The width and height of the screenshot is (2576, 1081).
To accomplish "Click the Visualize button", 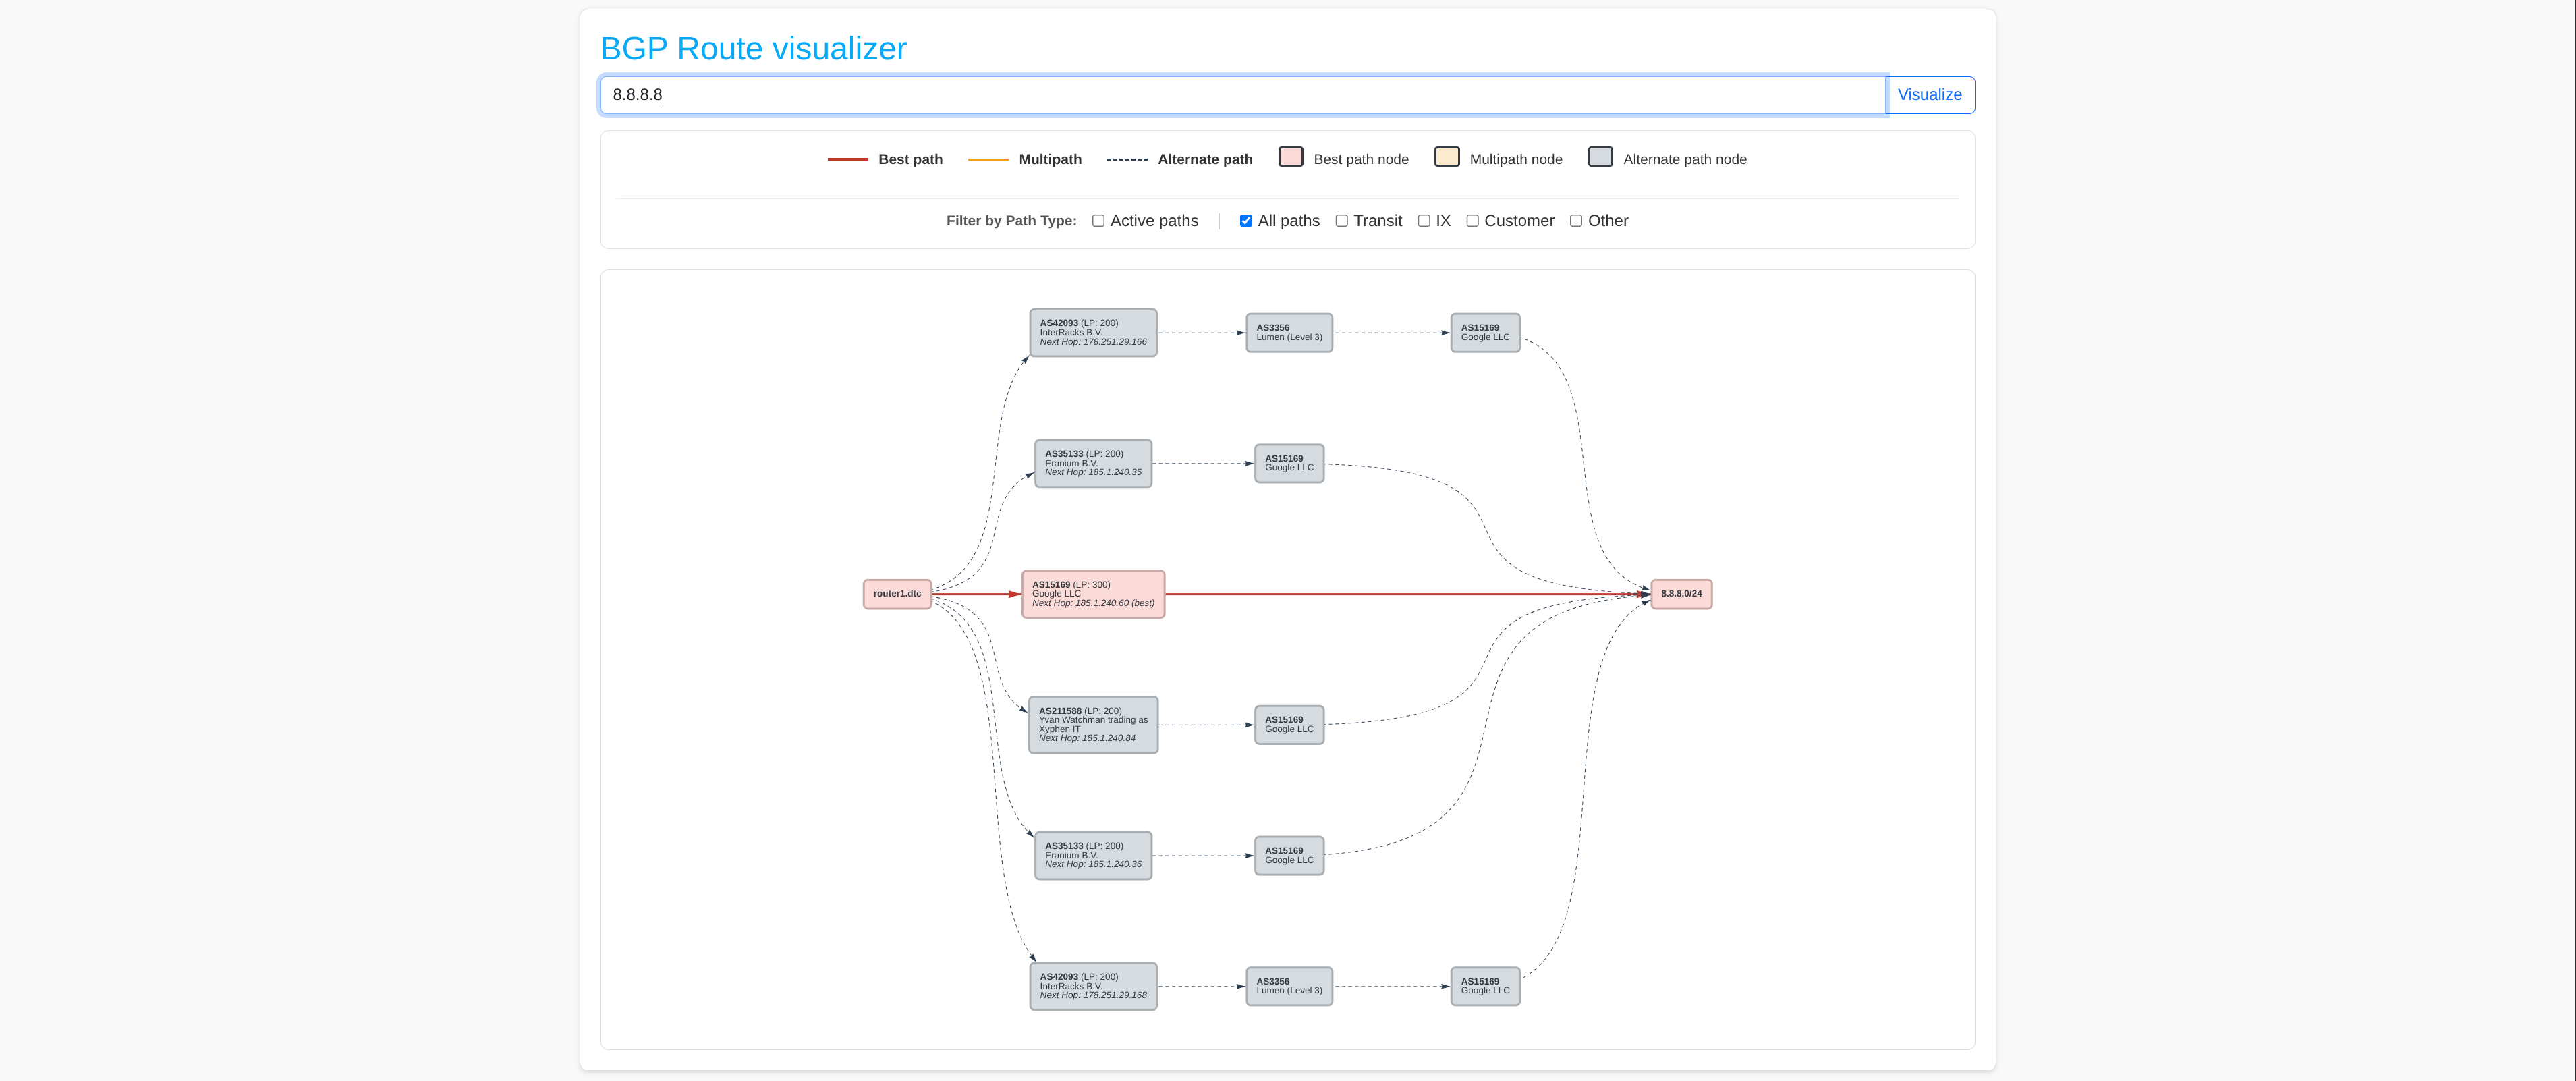I will pos(1929,95).
